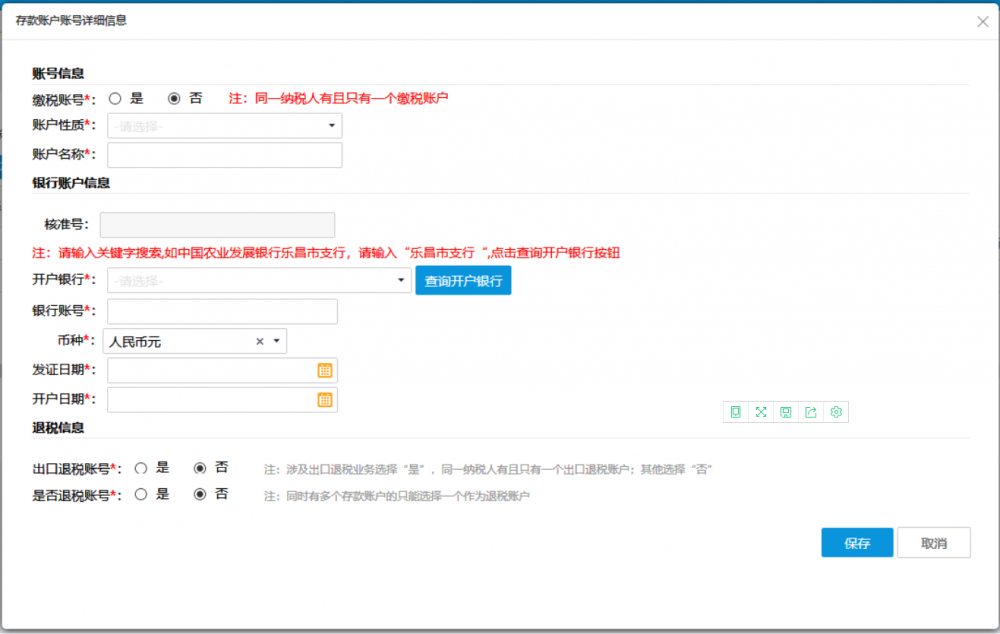Click the 保存 button

[857, 543]
